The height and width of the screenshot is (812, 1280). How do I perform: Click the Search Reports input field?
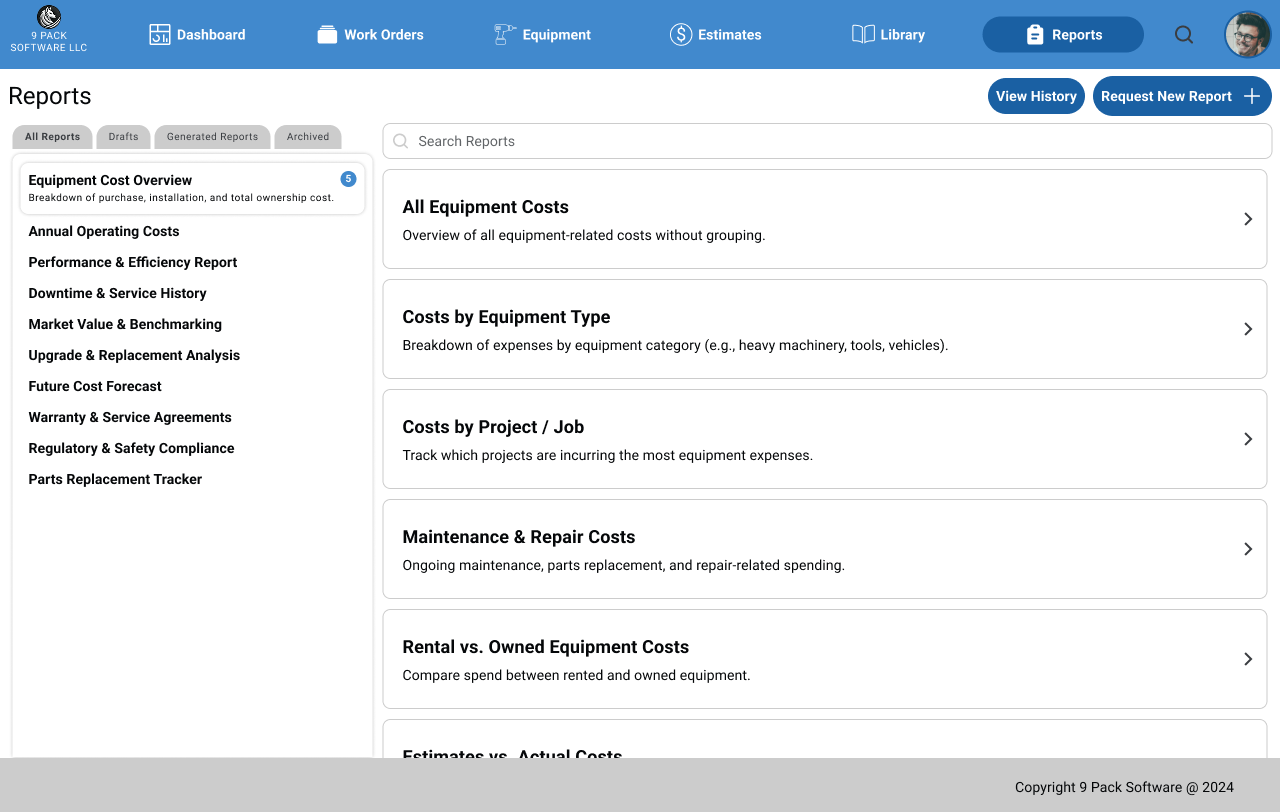(x=826, y=142)
